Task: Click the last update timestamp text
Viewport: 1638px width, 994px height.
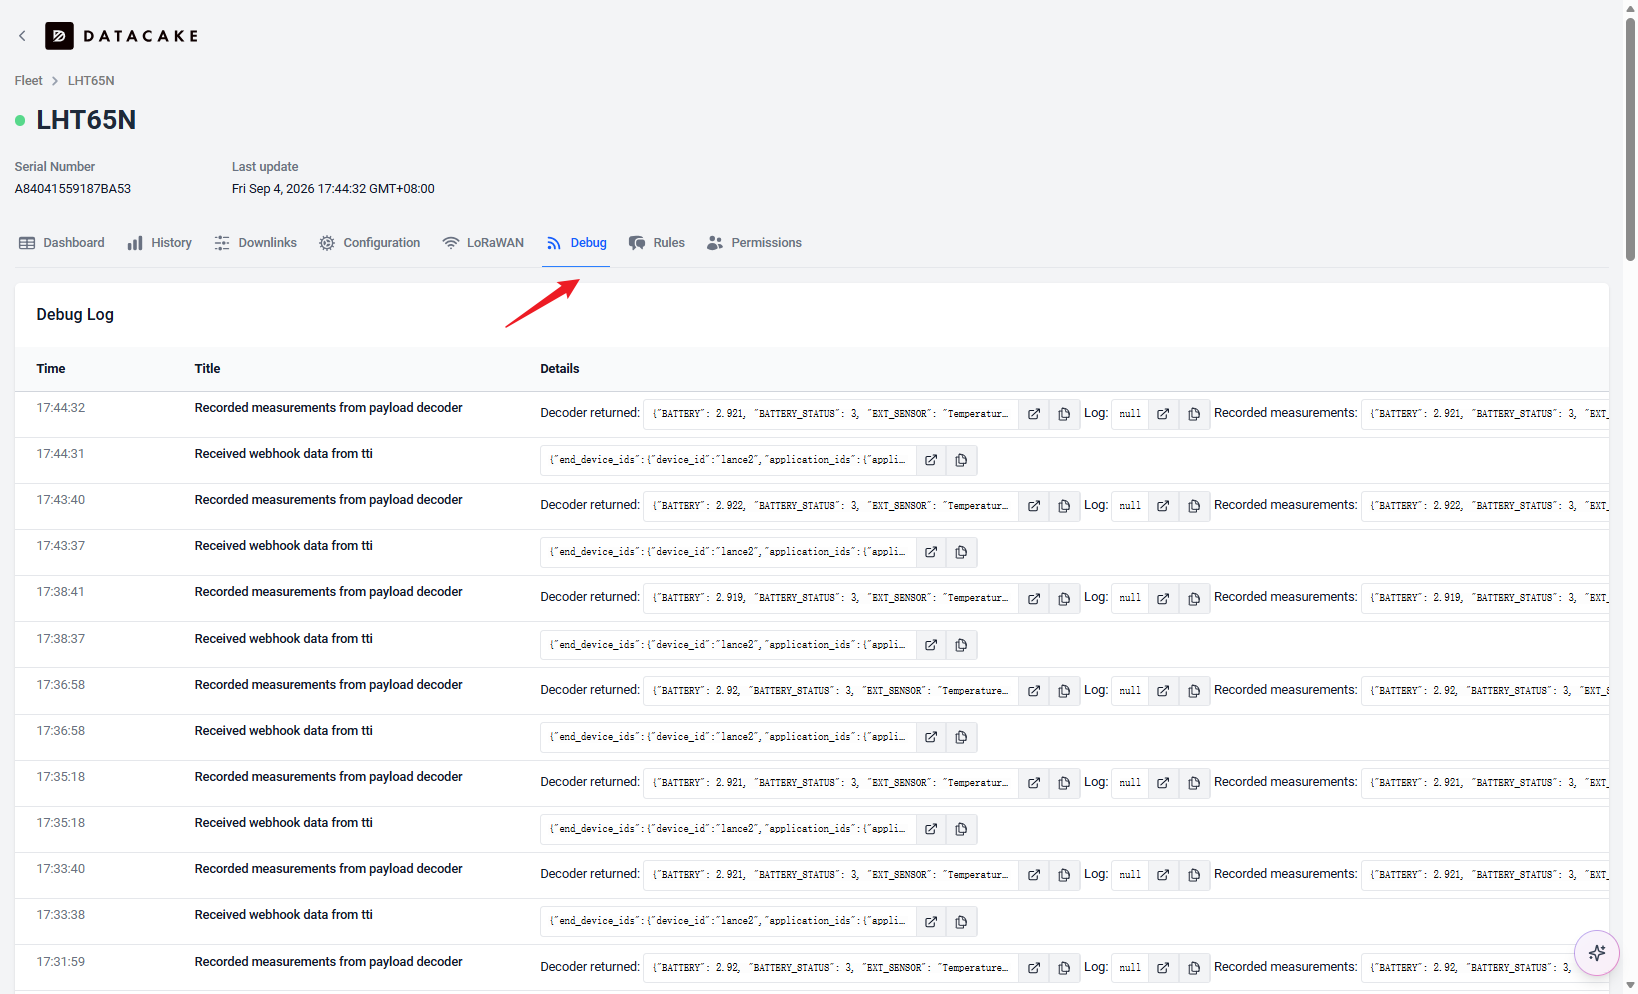Action: [333, 189]
